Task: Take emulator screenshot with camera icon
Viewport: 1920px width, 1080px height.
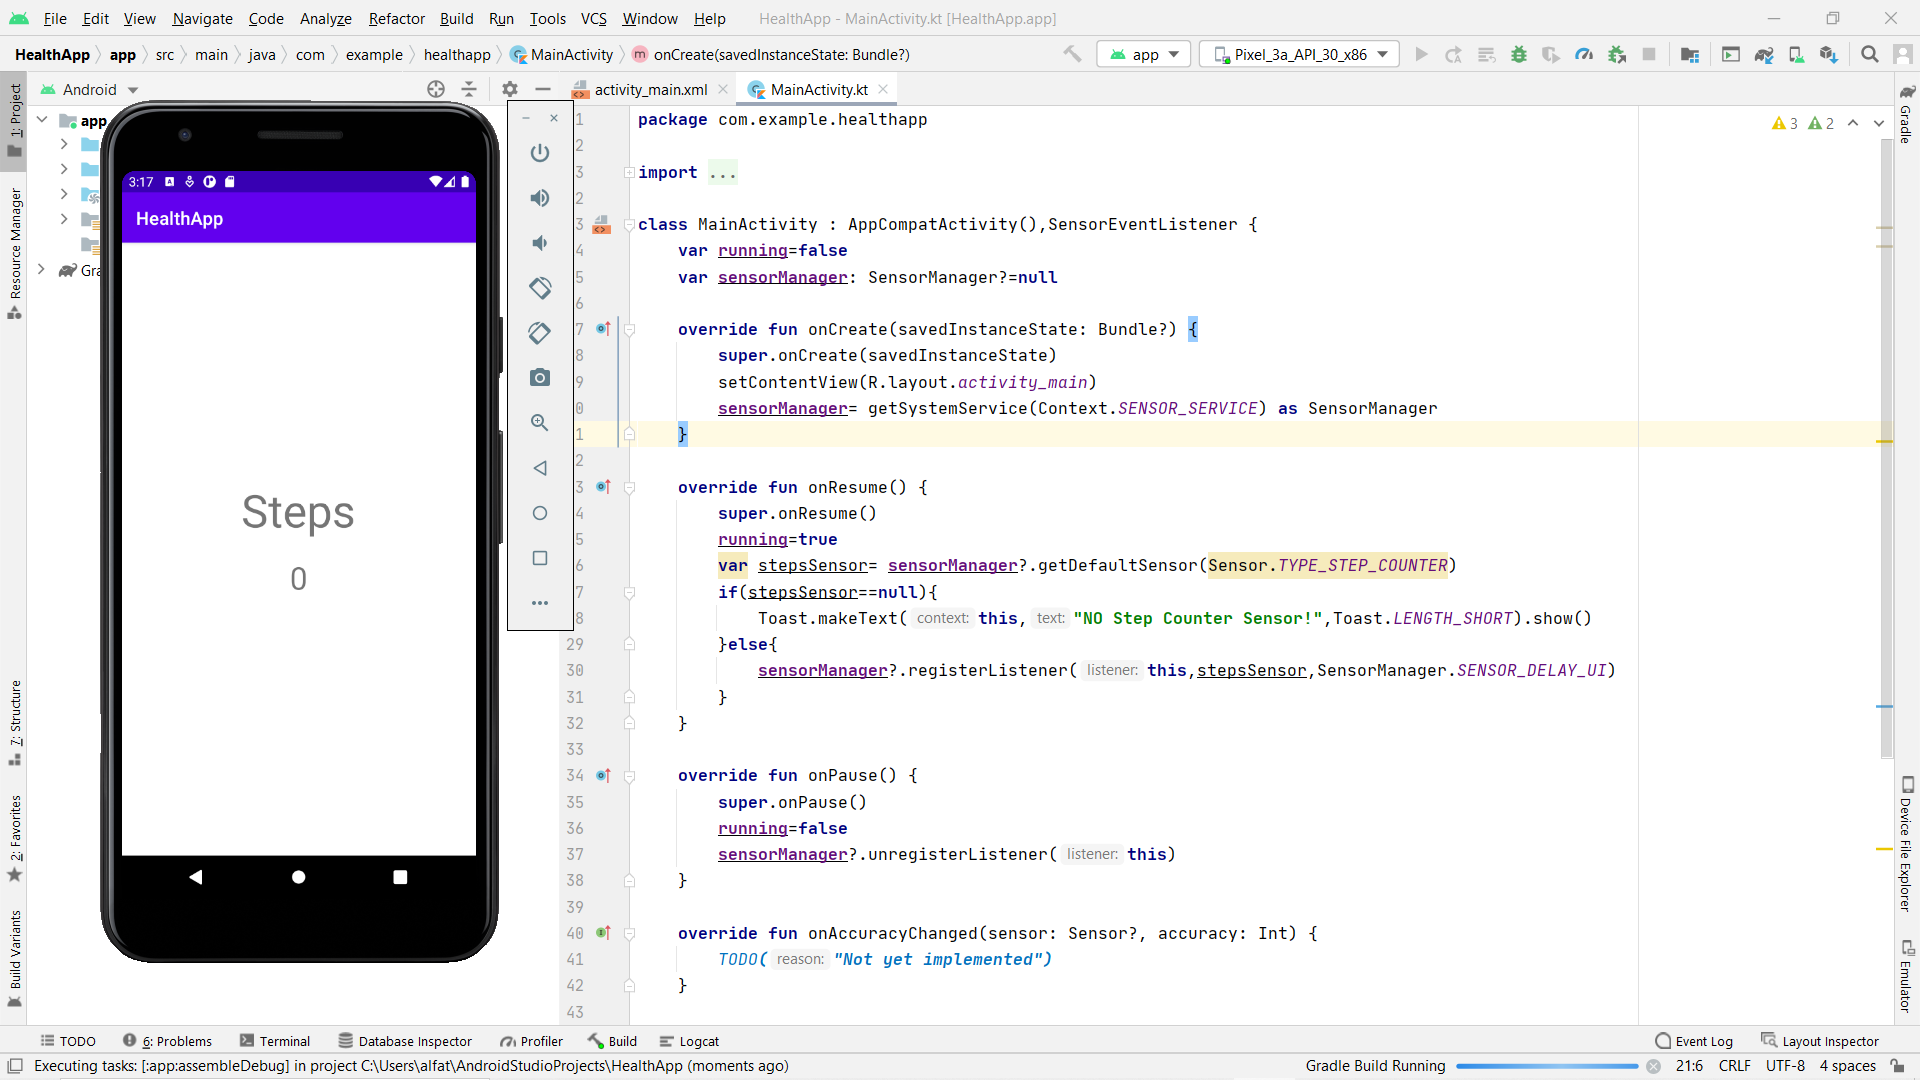Action: coord(540,377)
